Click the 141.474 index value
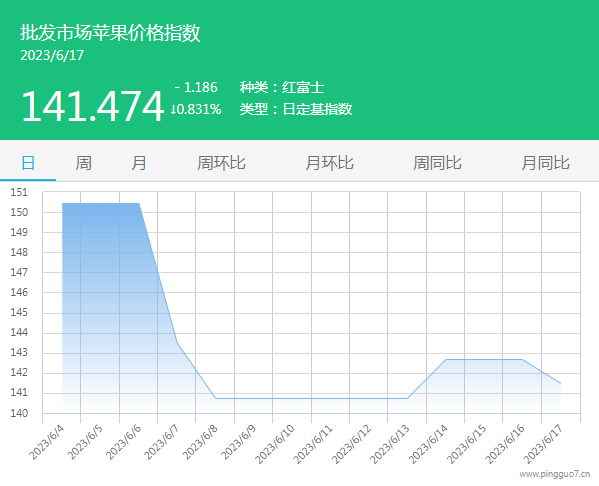599x486 pixels. click(x=92, y=106)
